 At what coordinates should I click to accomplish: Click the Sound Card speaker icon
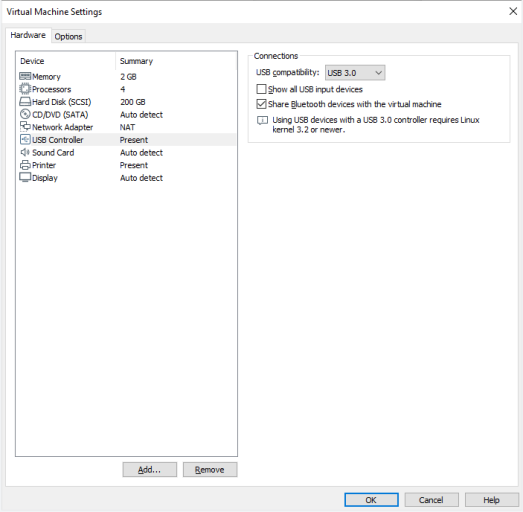coord(25,152)
